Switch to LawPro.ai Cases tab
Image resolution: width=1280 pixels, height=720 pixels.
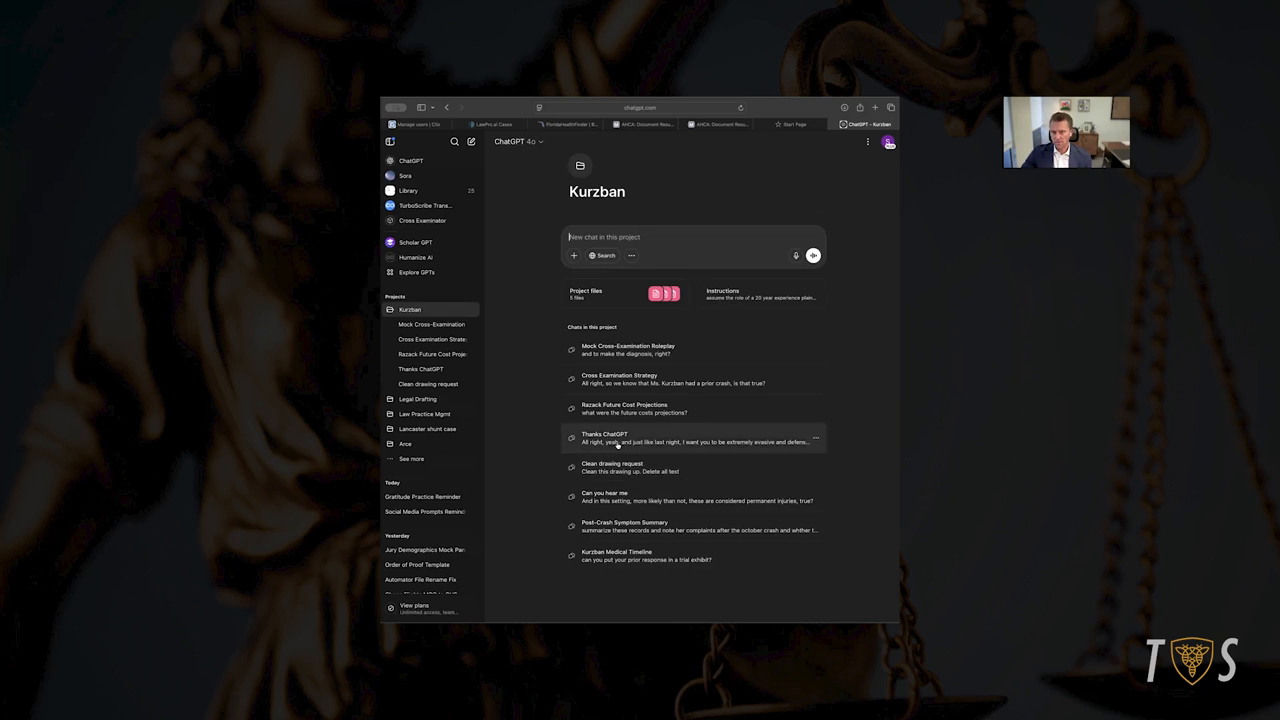click(x=491, y=125)
